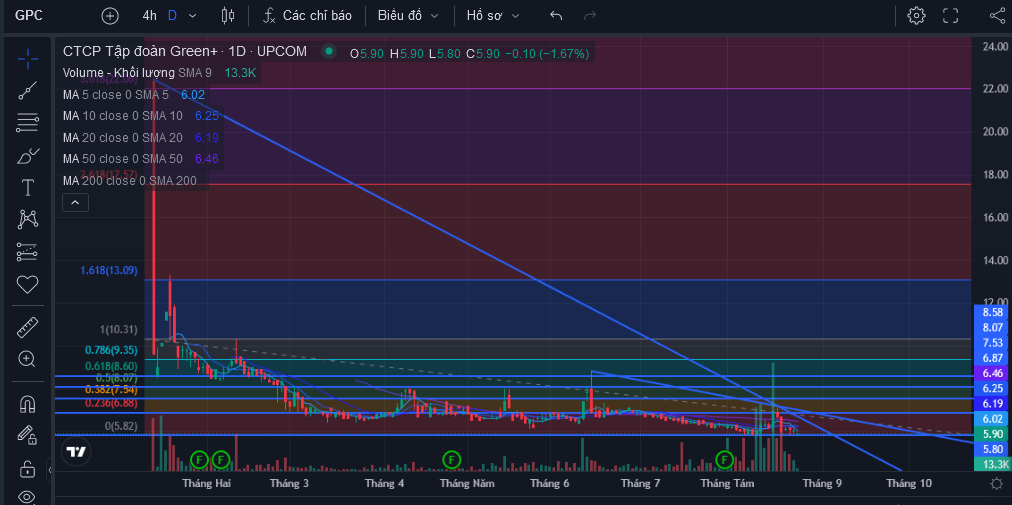Select the MA 200 close 0 SMA 200 legend

click(x=130, y=181)
